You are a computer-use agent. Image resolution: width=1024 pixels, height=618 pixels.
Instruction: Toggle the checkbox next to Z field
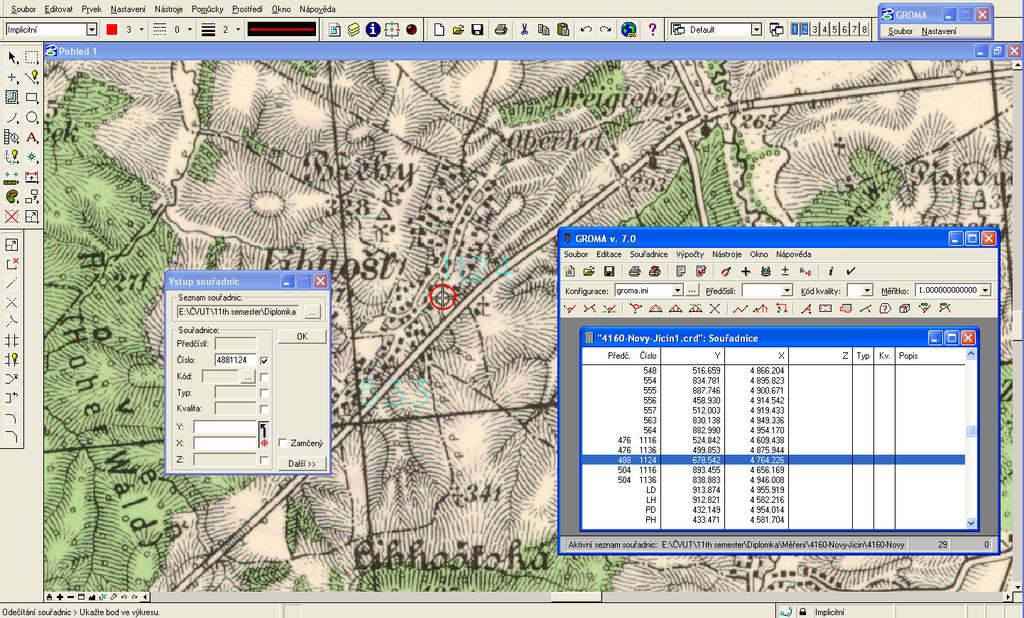tap(264, 460)
